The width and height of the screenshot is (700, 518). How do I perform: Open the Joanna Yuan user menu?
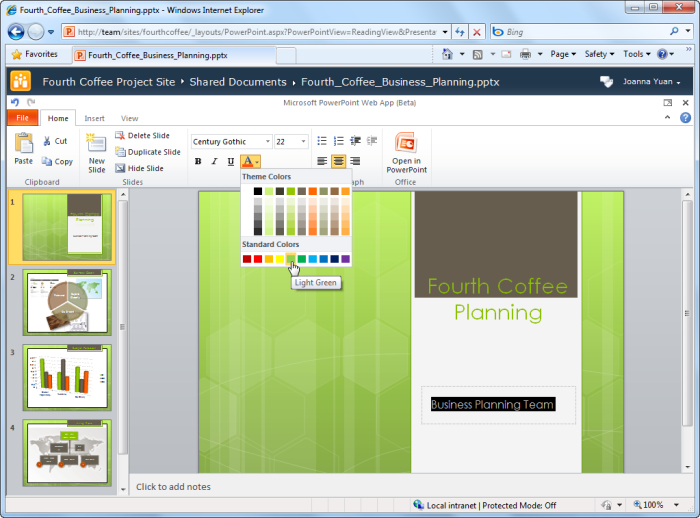point(651,82)
